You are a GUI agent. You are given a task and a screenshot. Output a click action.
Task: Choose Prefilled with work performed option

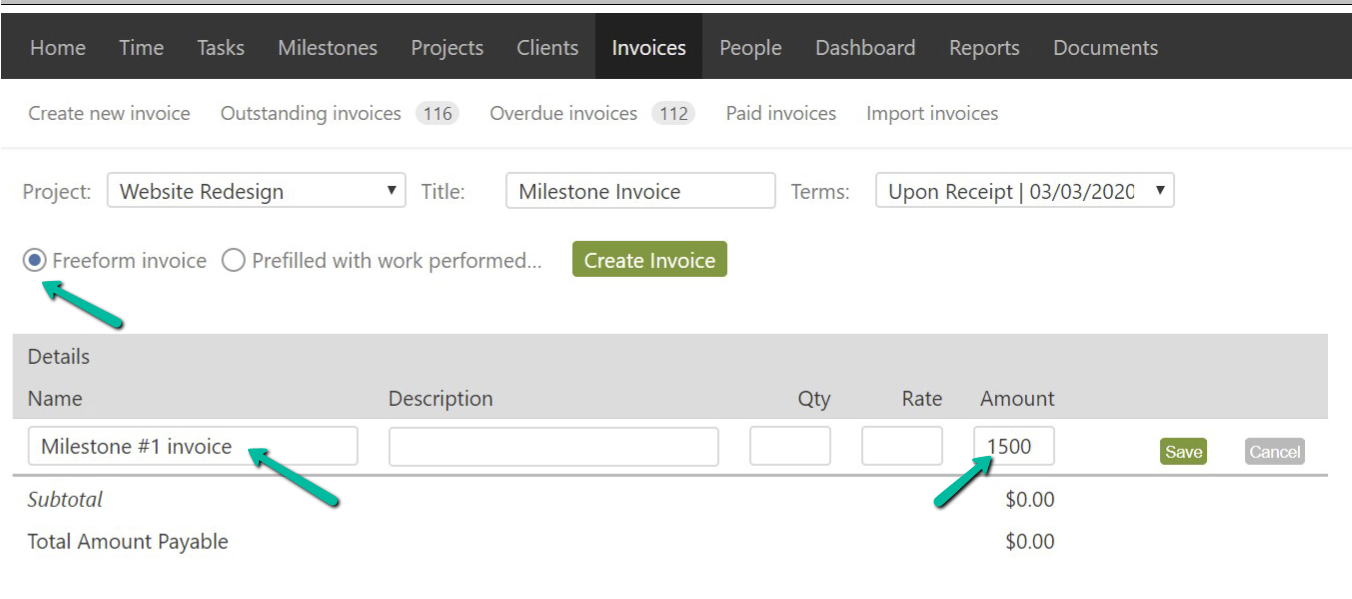point(233,260)
